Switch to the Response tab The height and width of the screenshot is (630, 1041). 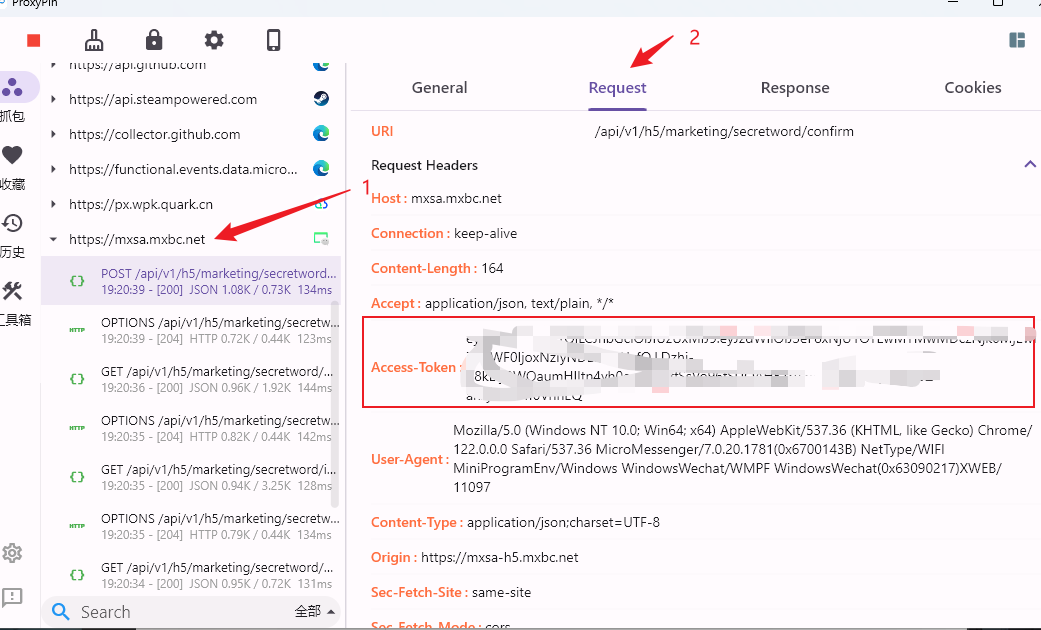tap(794, 88)
